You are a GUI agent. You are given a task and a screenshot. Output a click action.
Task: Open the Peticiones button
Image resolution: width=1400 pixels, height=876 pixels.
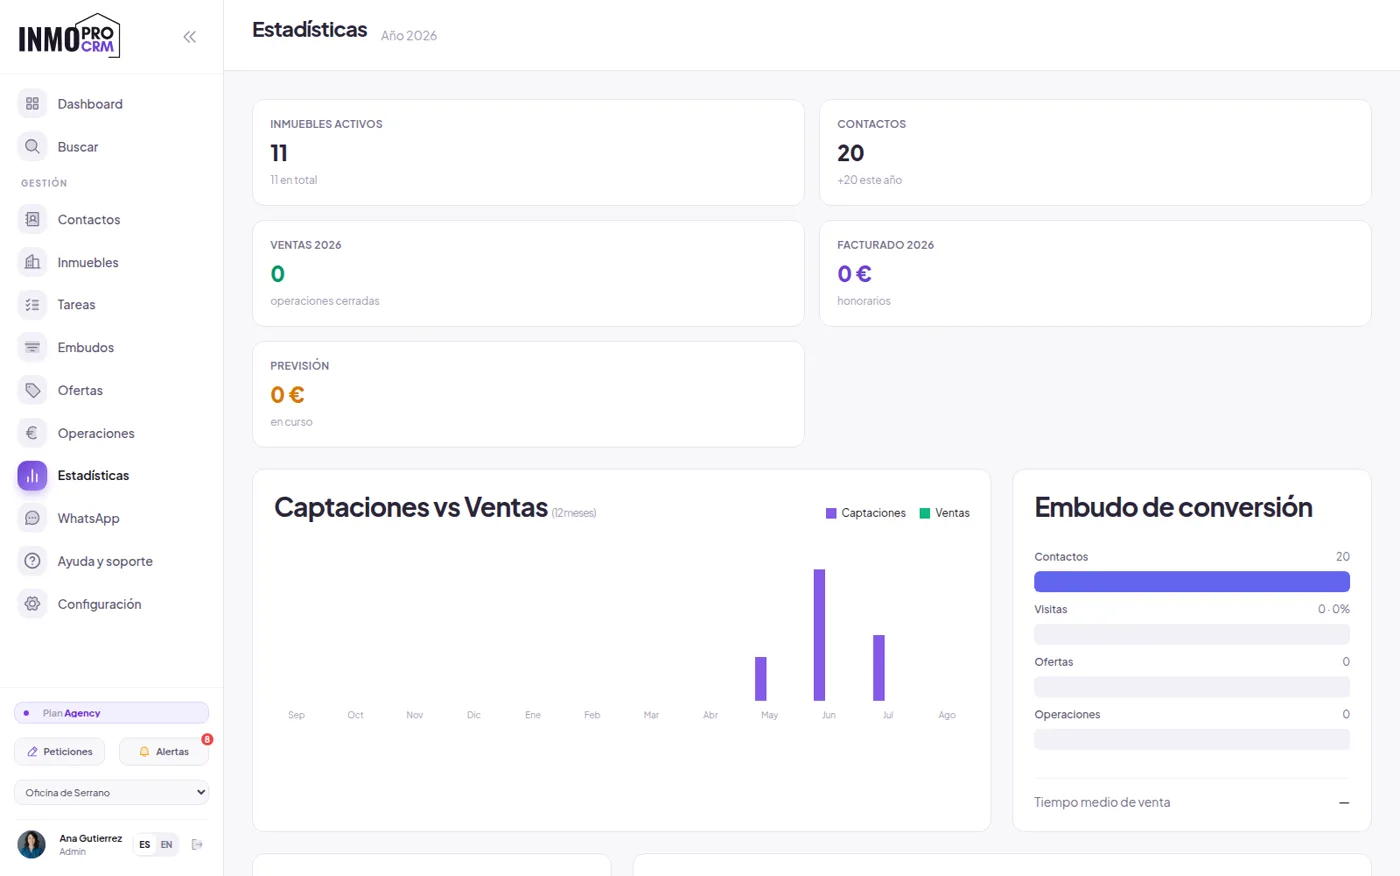[x=59, y=751]
